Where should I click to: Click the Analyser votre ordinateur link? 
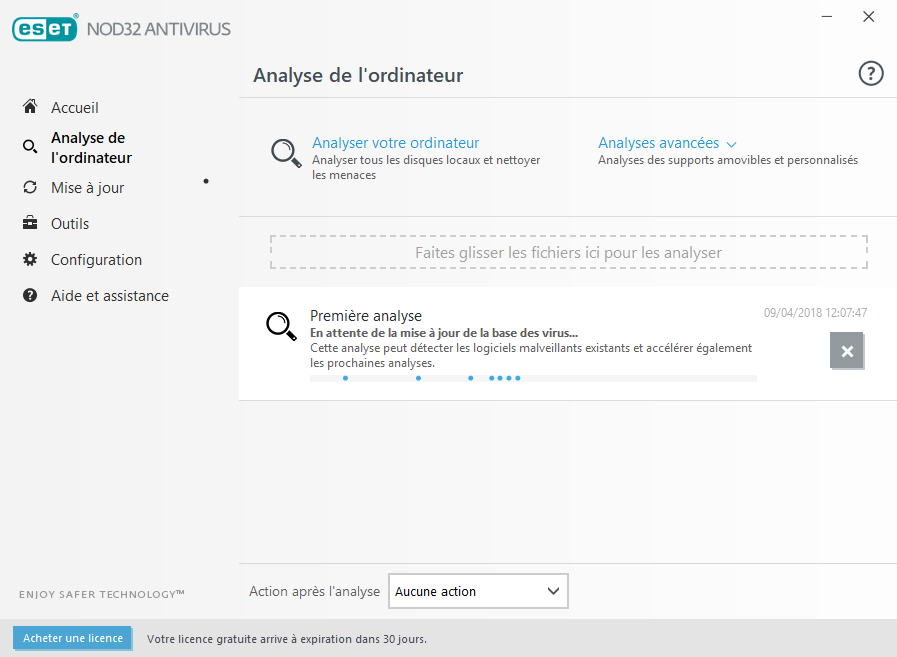pos(395,143)
